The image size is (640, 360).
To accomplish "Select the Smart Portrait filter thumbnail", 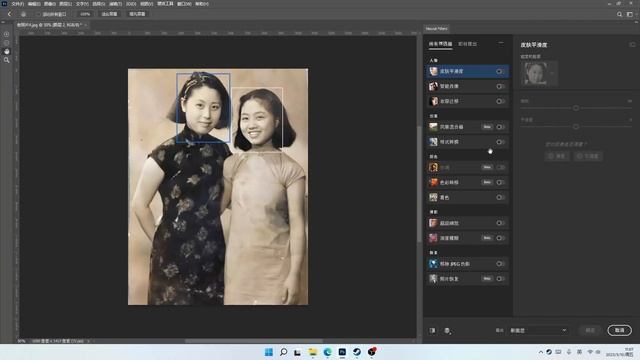I will [433, 86].
